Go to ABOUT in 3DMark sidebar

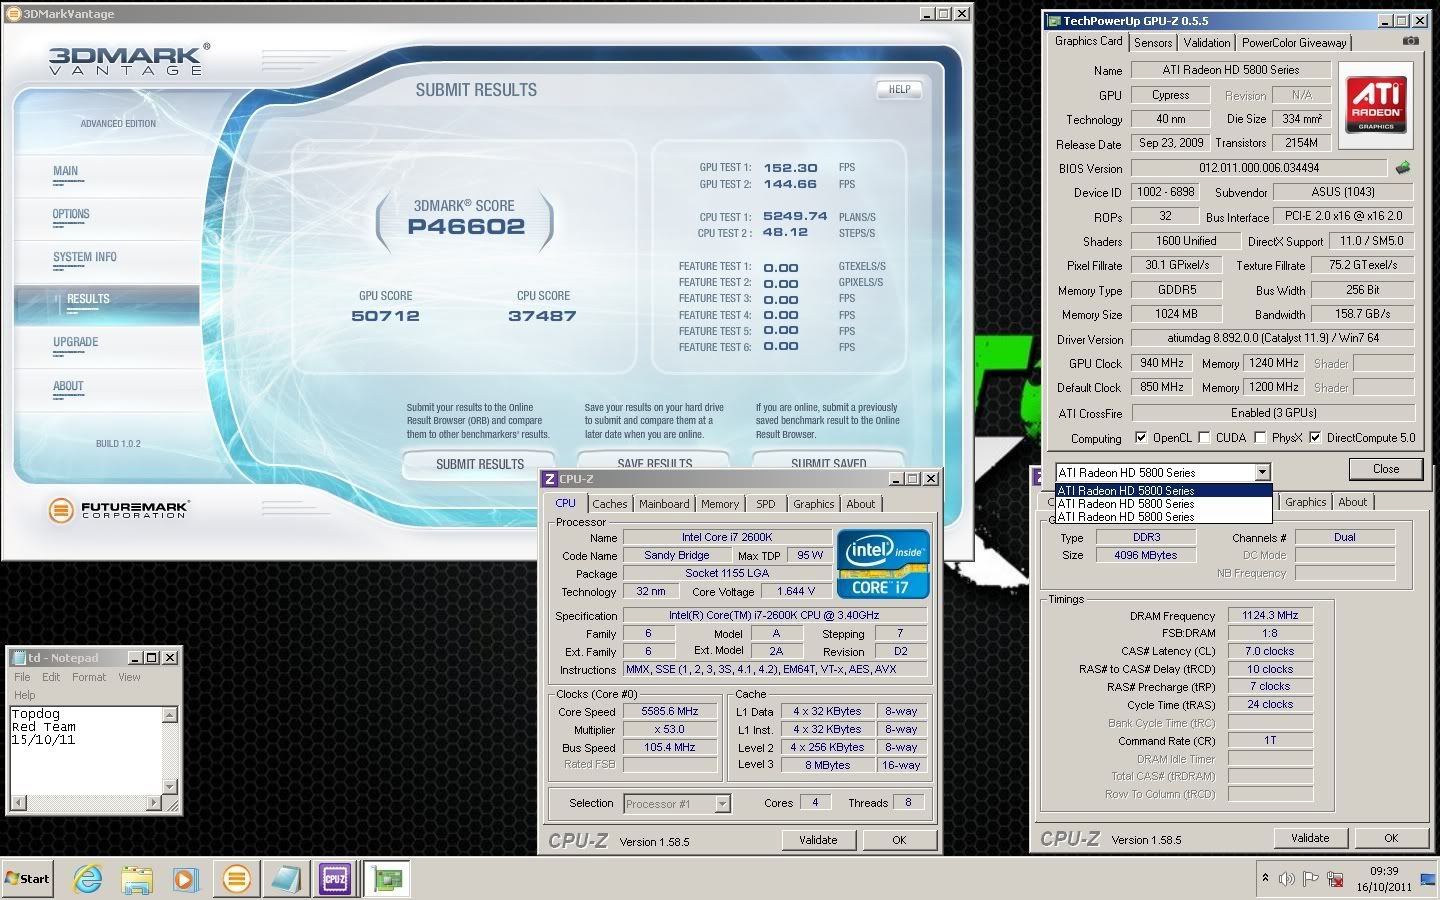[68, 386]
